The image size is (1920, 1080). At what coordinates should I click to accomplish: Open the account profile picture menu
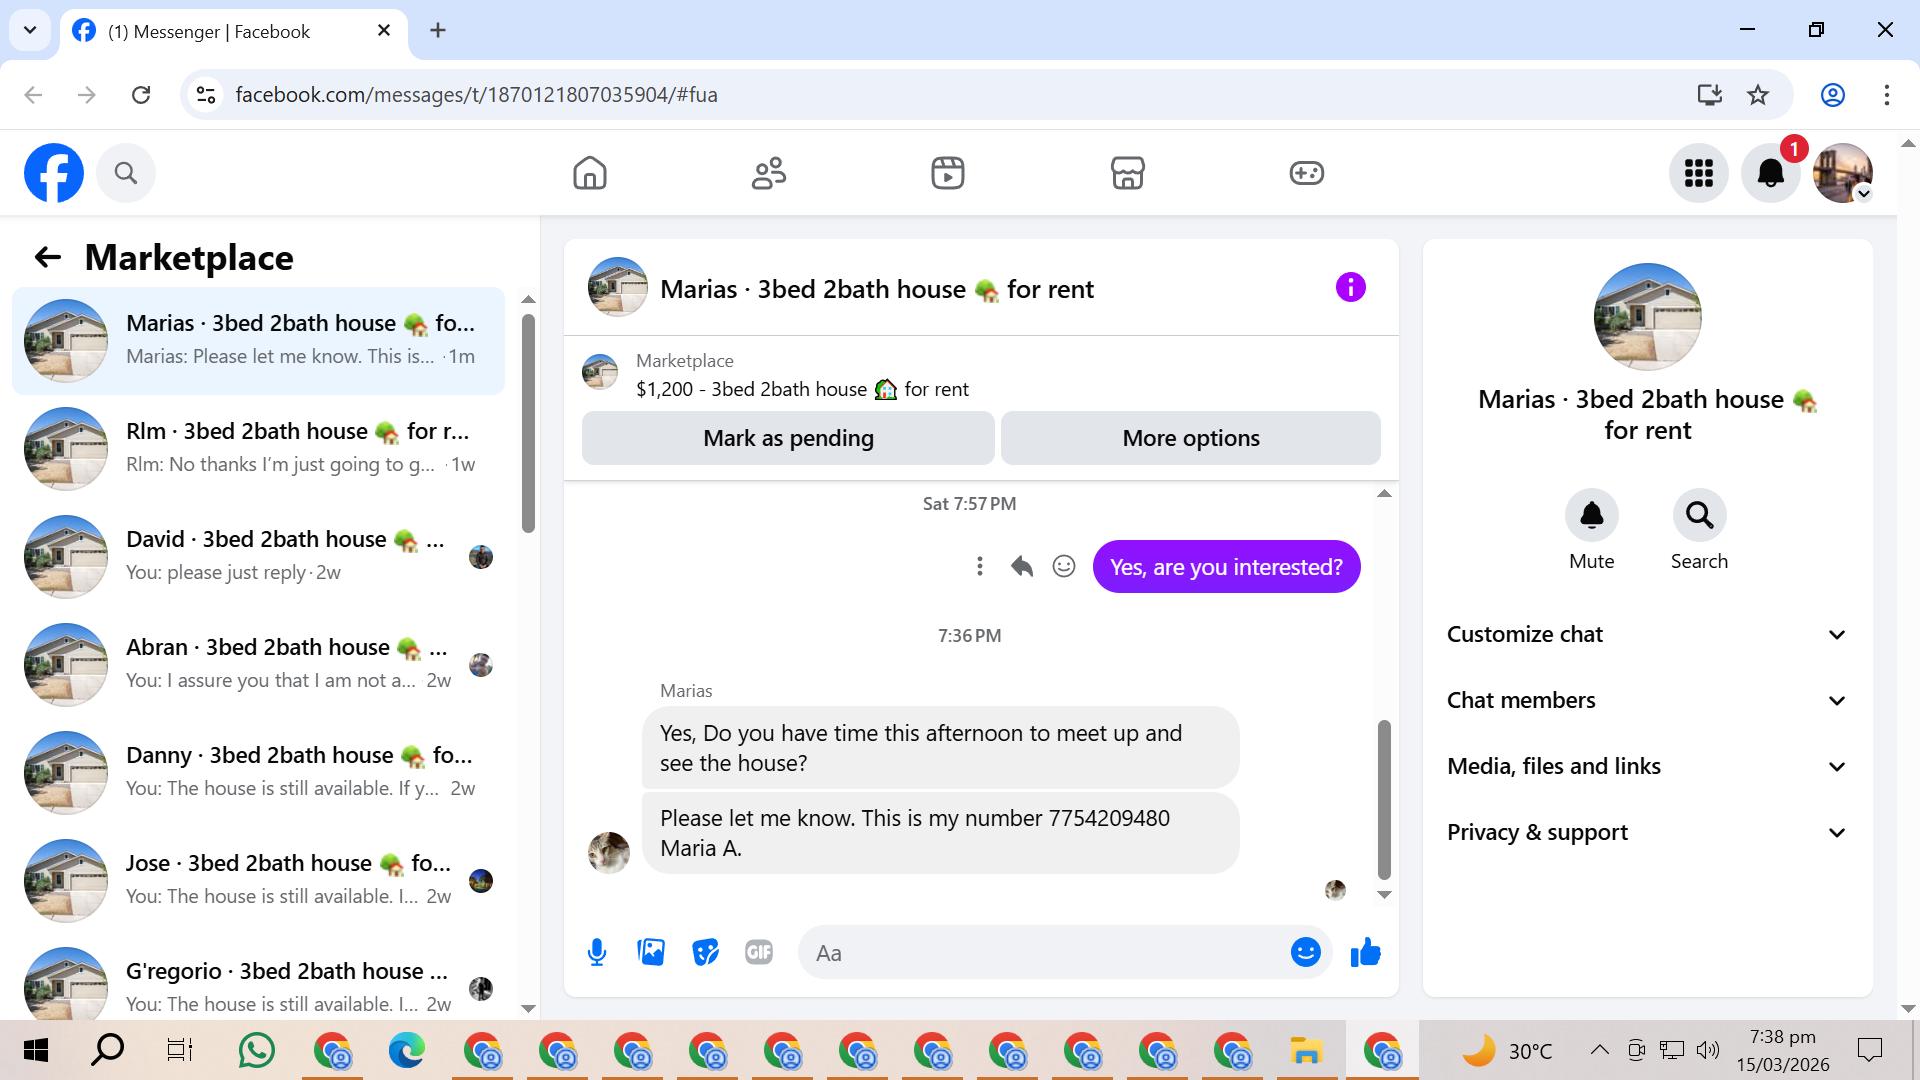tap(1843, 173)
